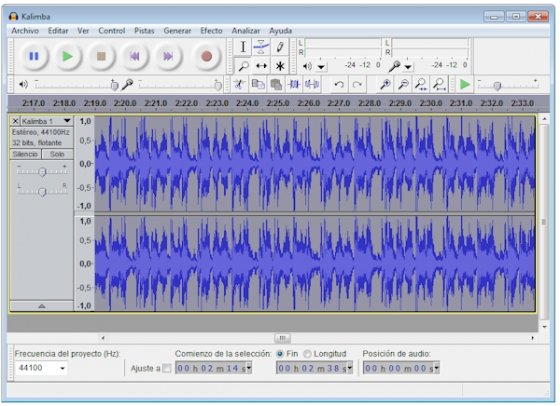Open the Archivo menu

pos(25,31)
